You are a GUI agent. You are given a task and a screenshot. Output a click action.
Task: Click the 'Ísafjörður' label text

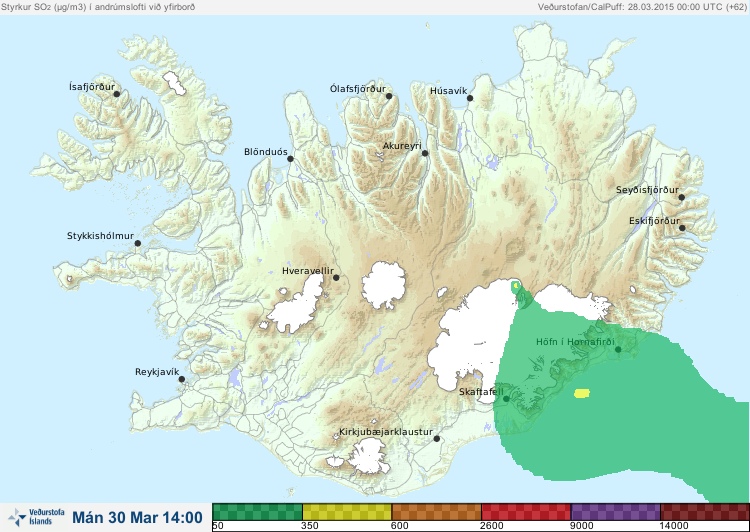[92, 87]
